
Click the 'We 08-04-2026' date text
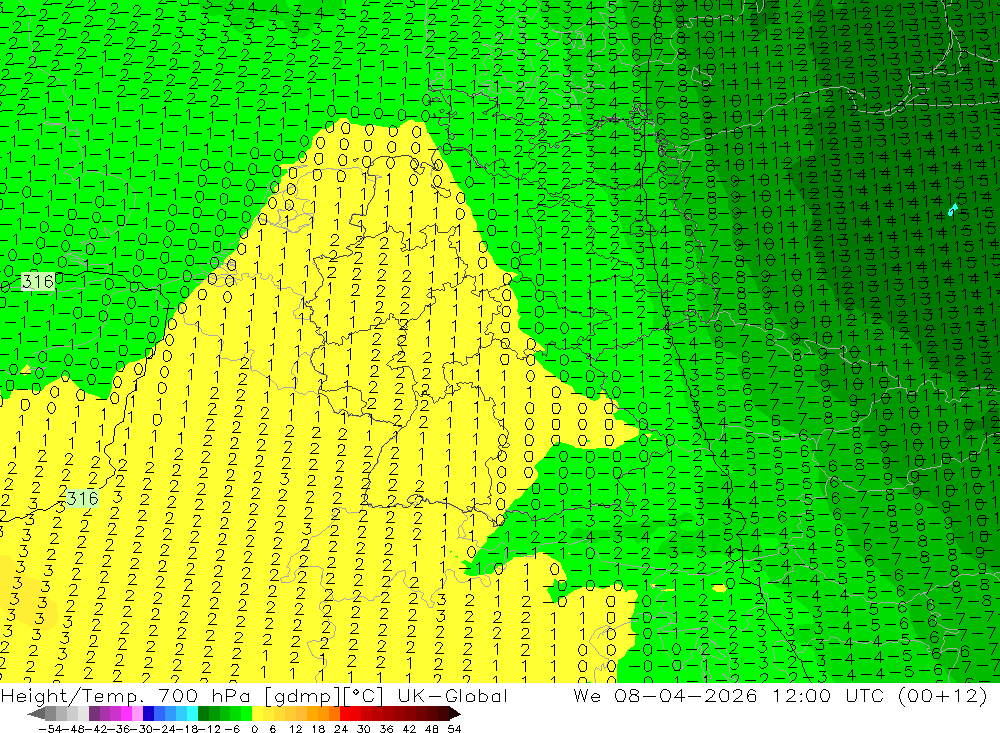(x=665, y=695)
